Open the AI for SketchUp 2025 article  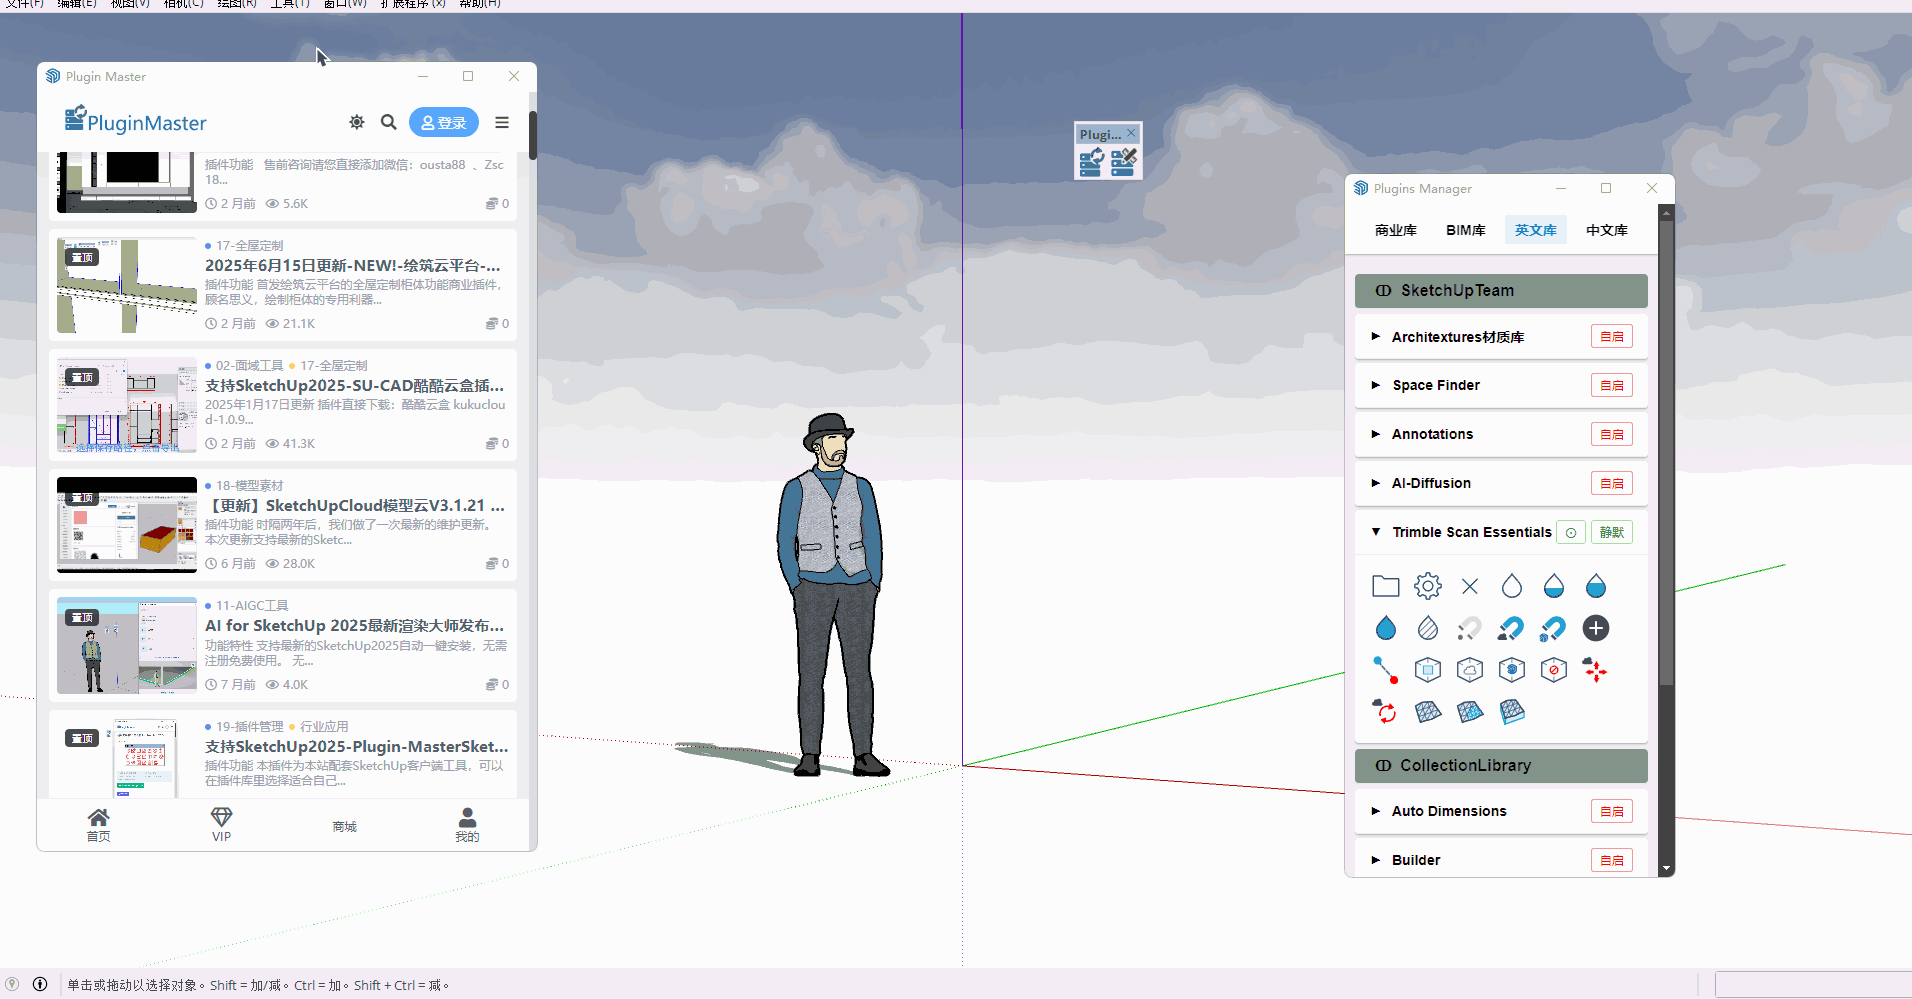pos(354,626)
